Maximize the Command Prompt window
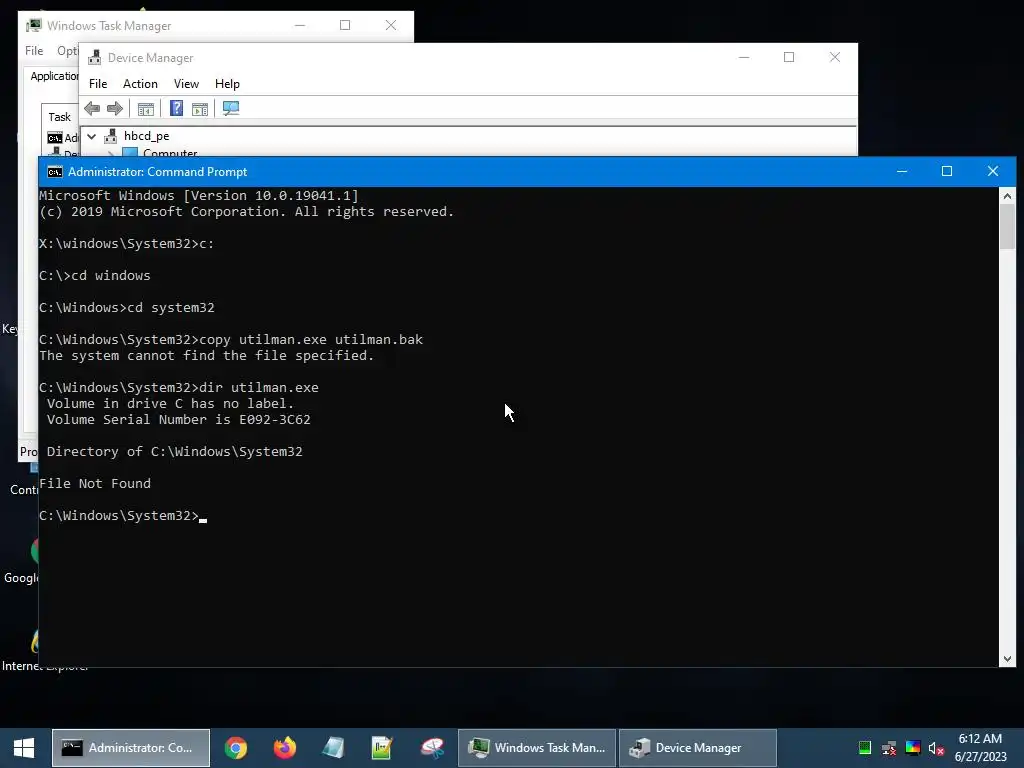 947,171
